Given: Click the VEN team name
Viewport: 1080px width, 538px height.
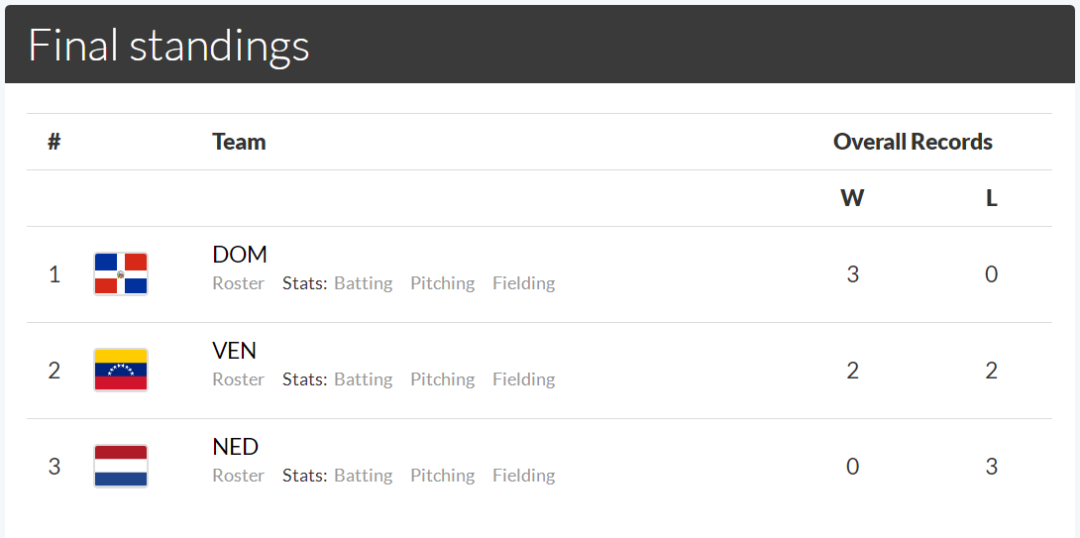Looking at the screenshot, I should point(234,351).
